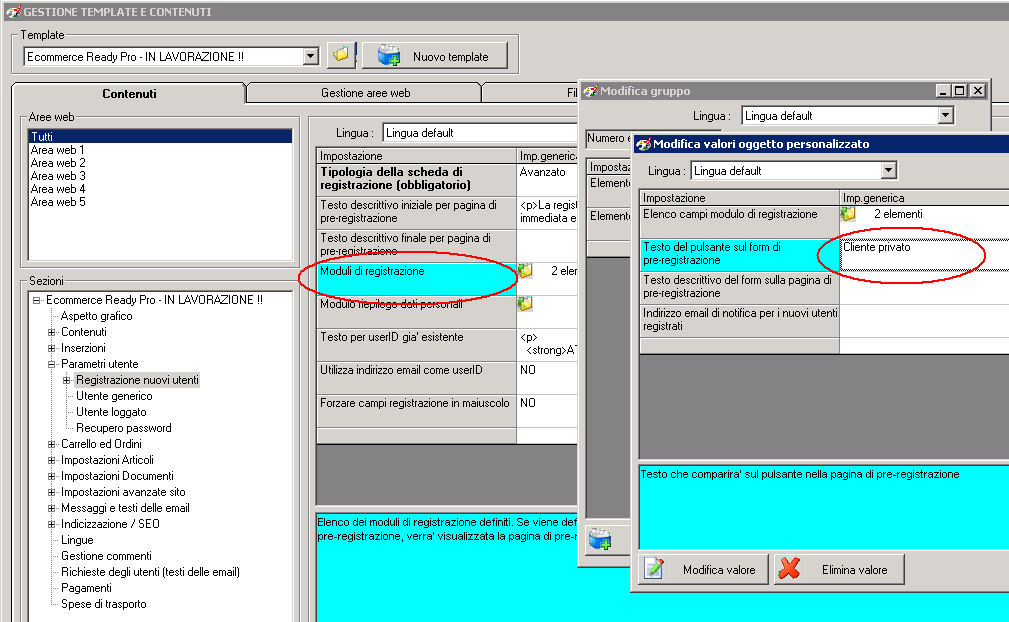The height and width of the screenshot is (622, 1009).
Task: Click Avanzato value cell
Action: 548,179
